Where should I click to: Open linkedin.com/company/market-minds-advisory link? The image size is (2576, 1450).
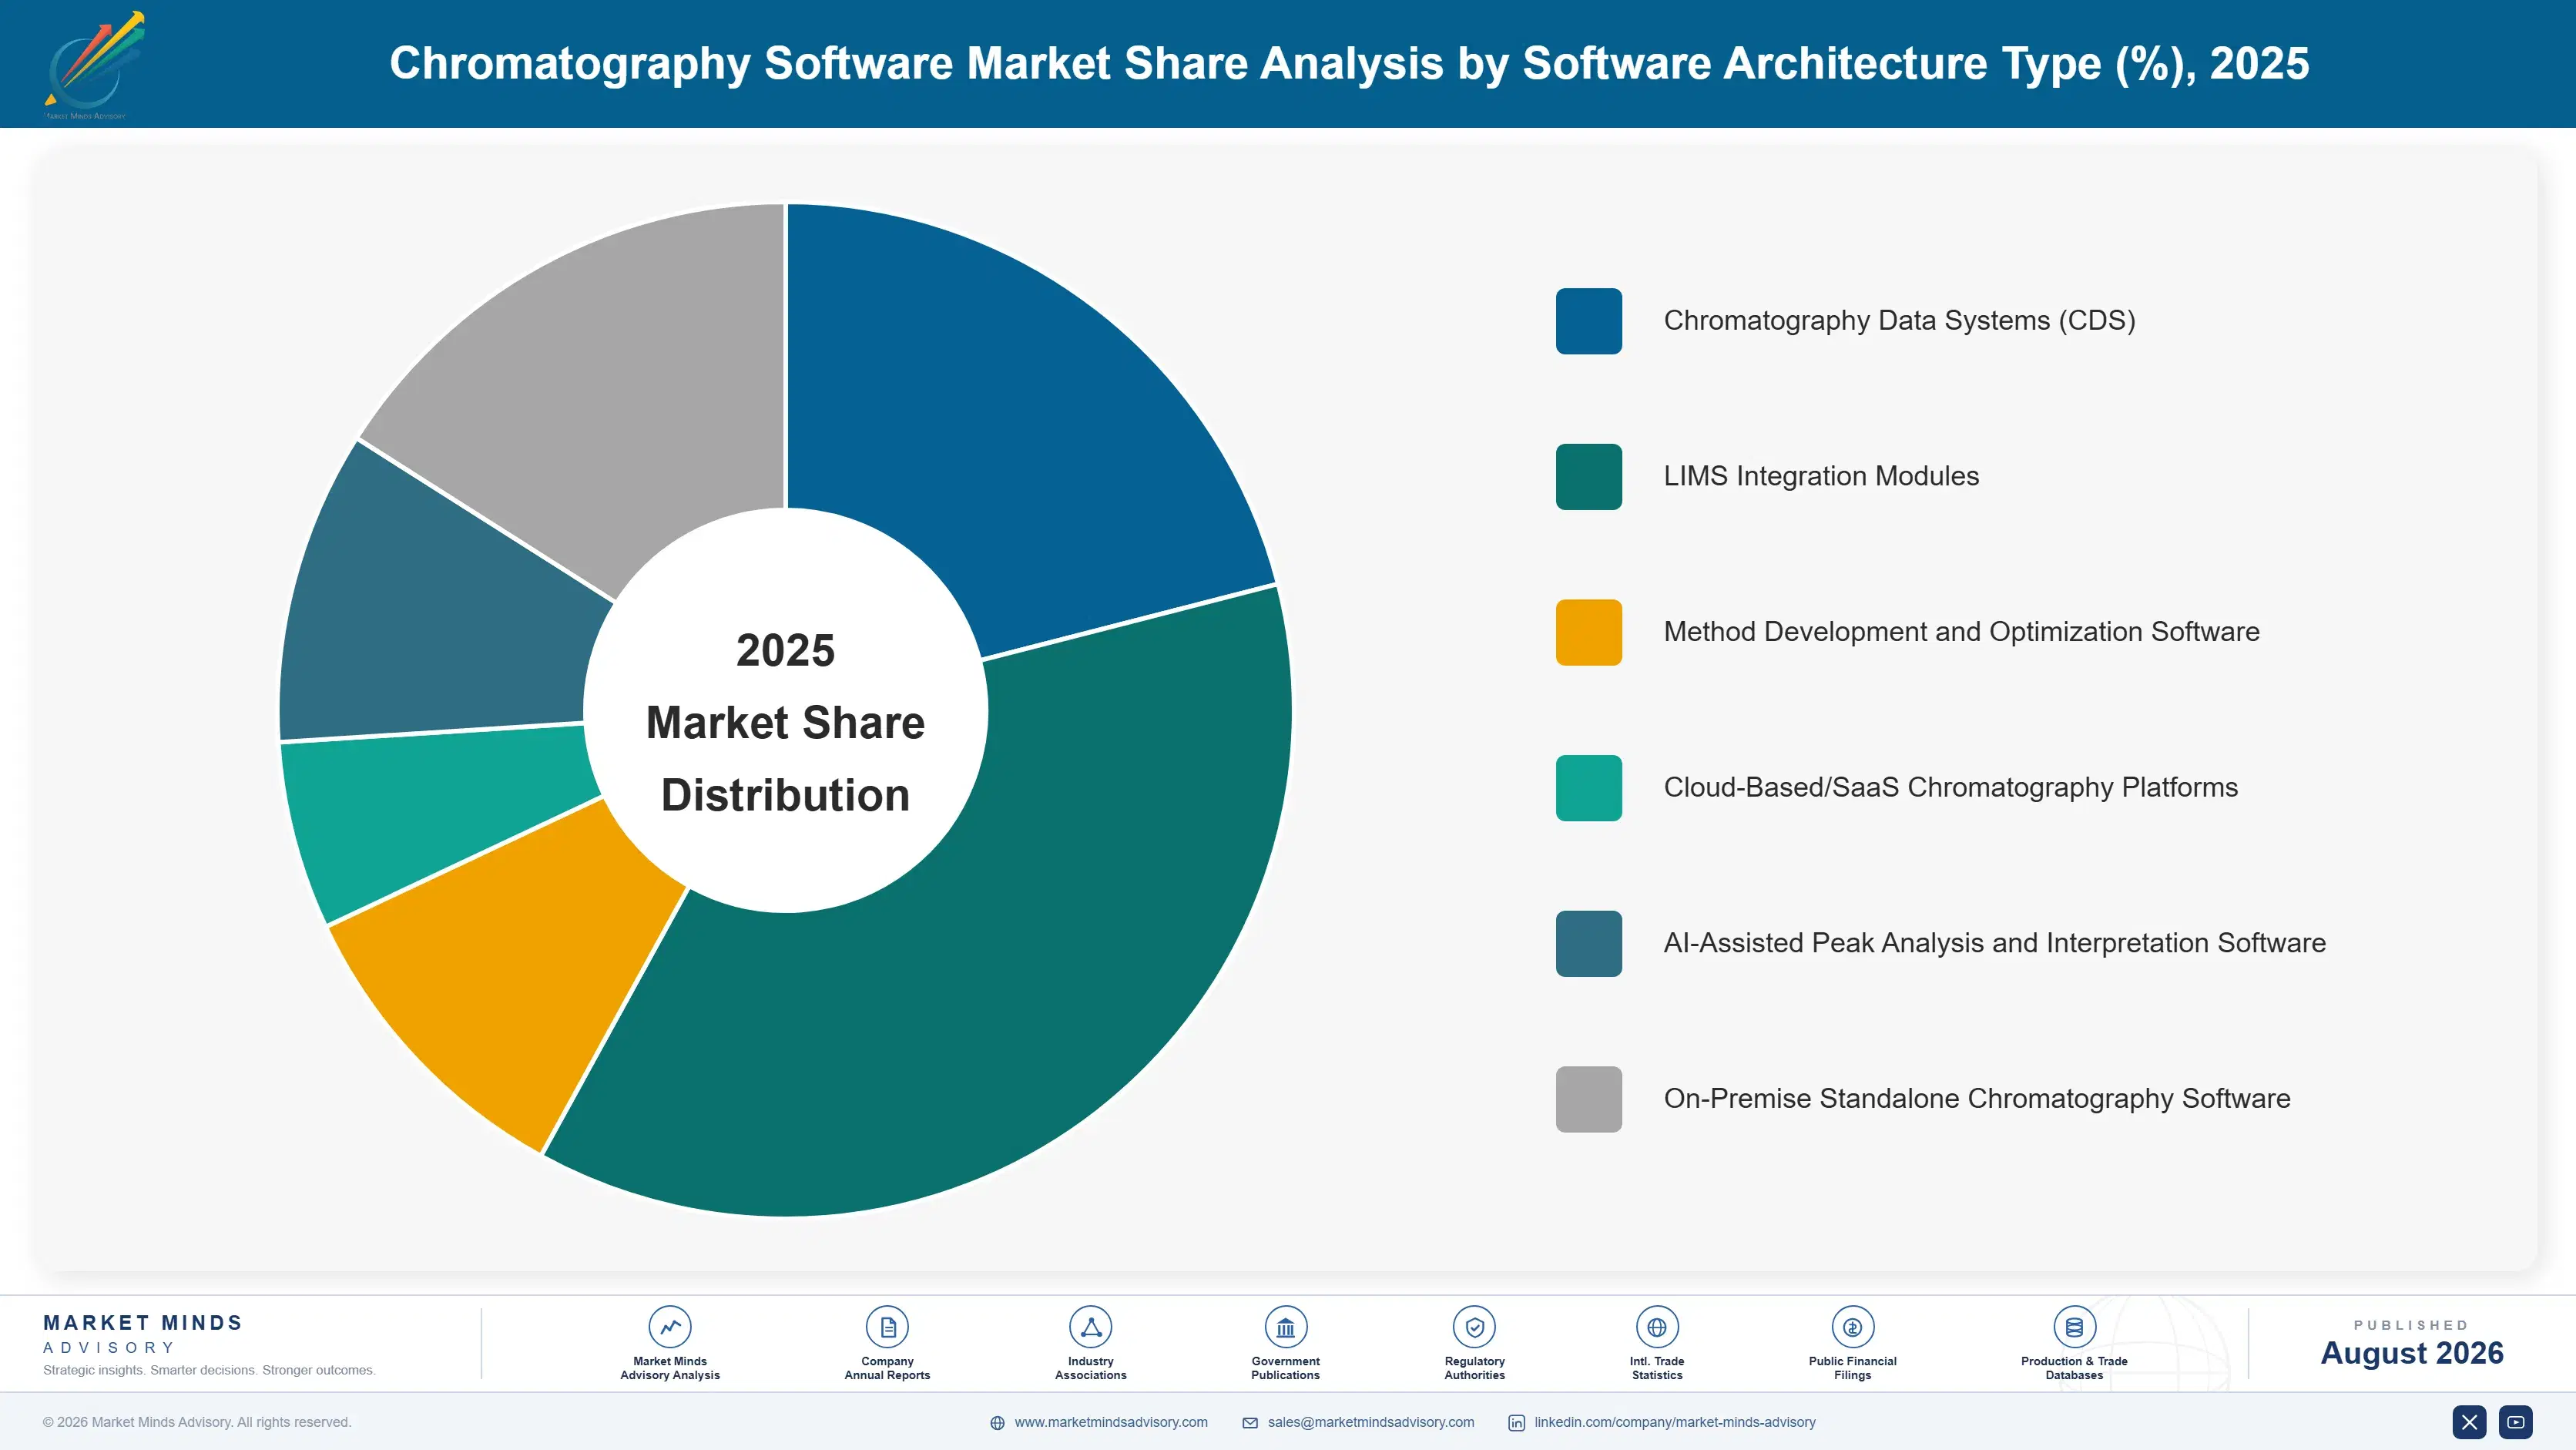pyautogui.click(x=1675, y=1422)
